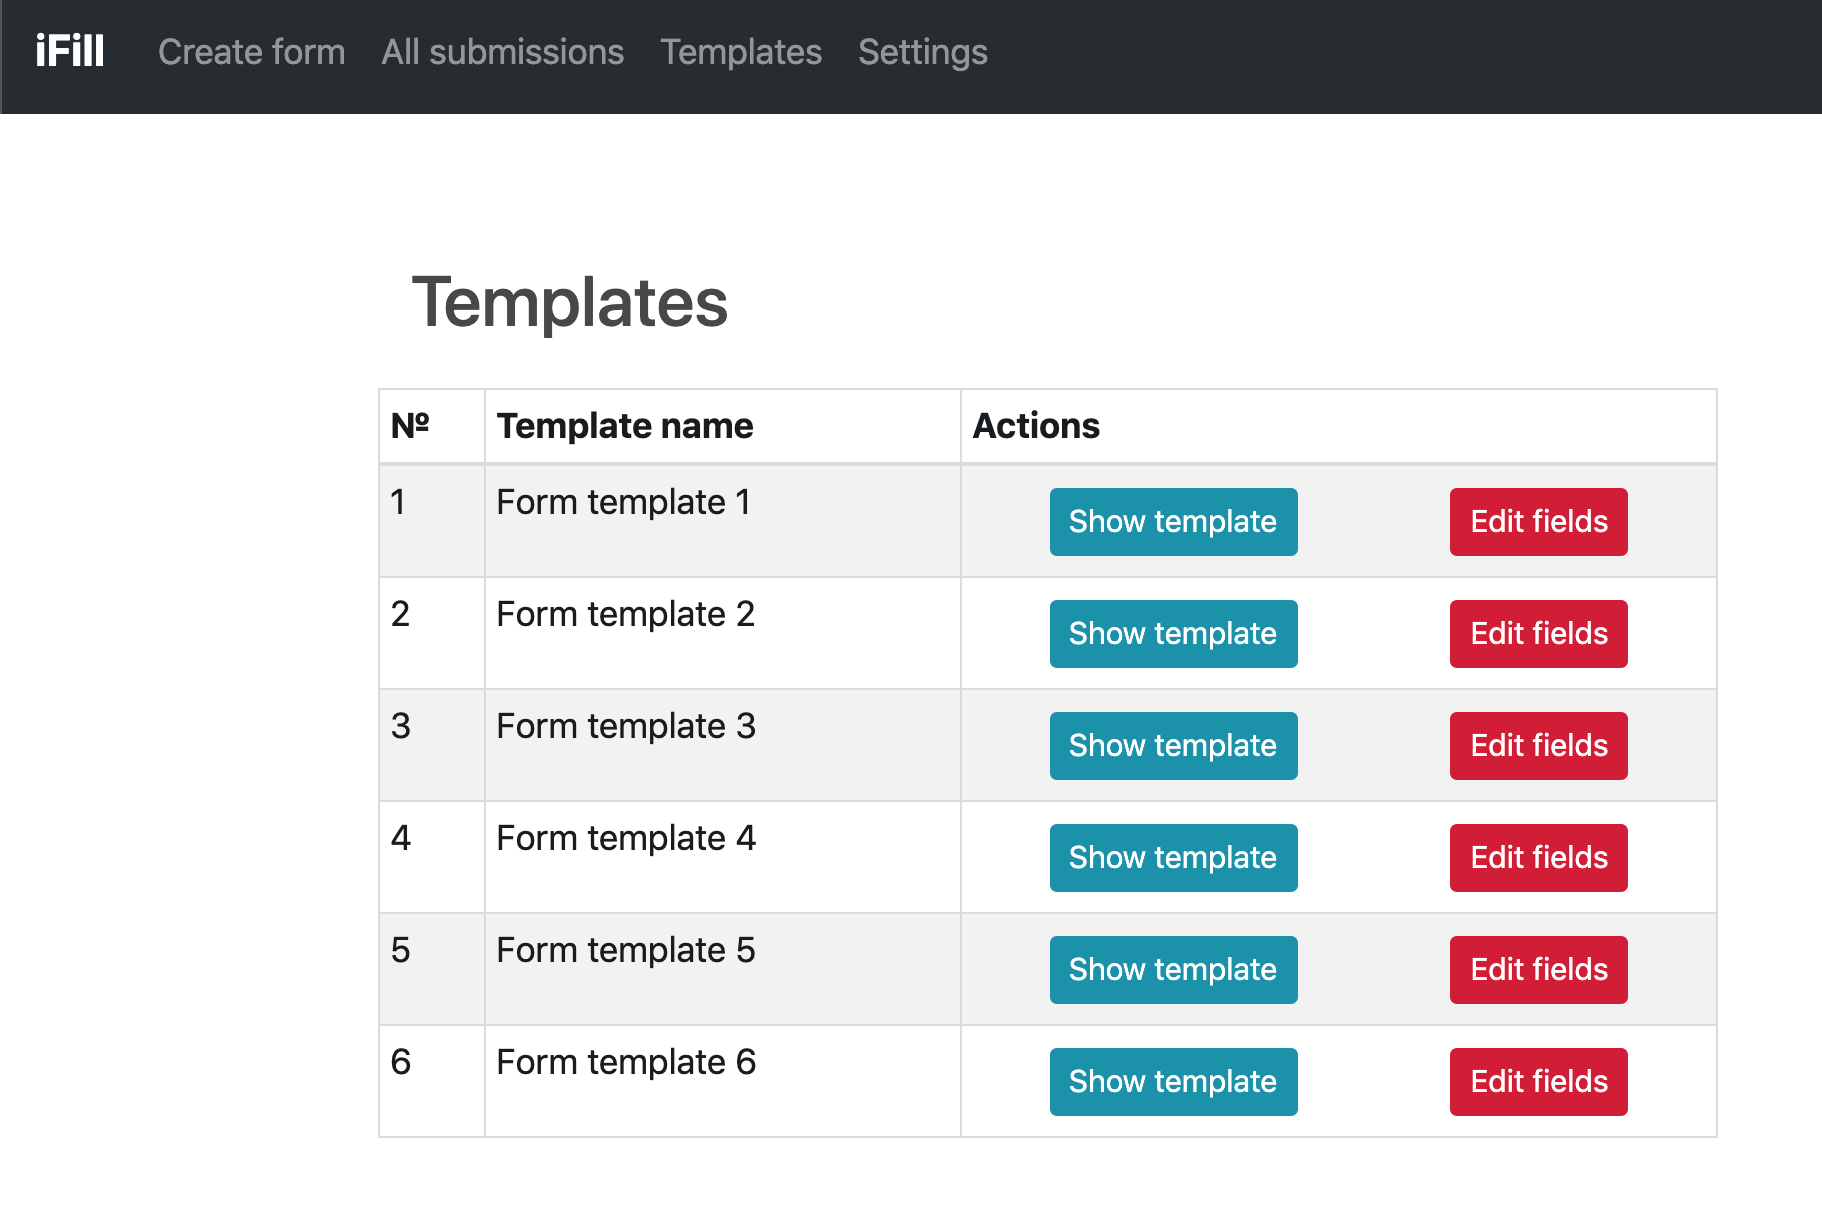Screen dimensions: 1822x1230
Task: Click the Template name column header
Action: (x=625, y=426)
